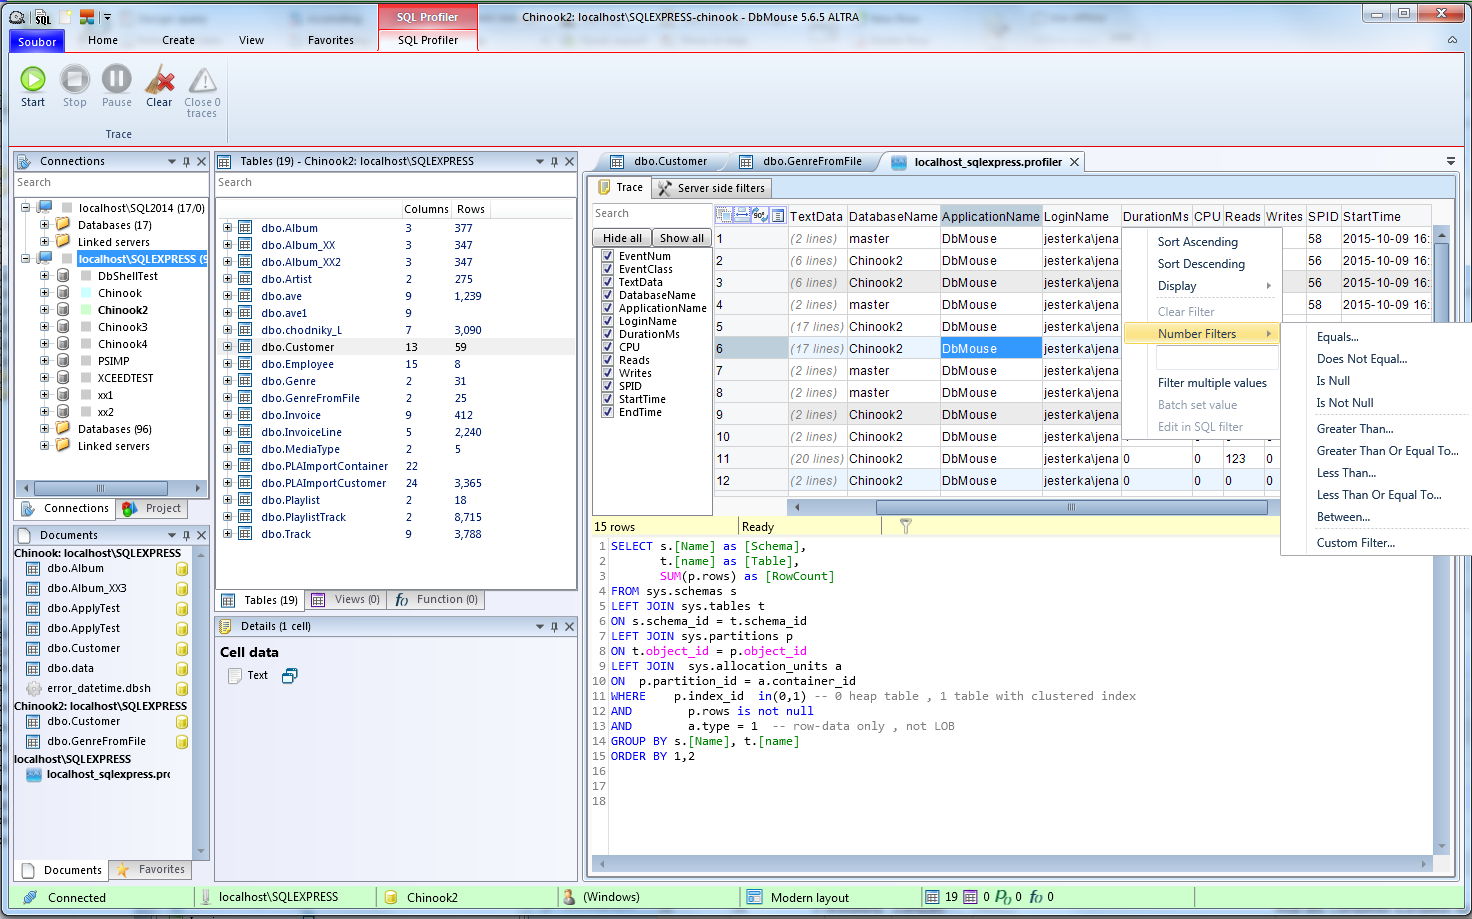1472x919 pixels.
Task: Collapse the localhost\SQL2014 connection node
Action: pos(25,208)
